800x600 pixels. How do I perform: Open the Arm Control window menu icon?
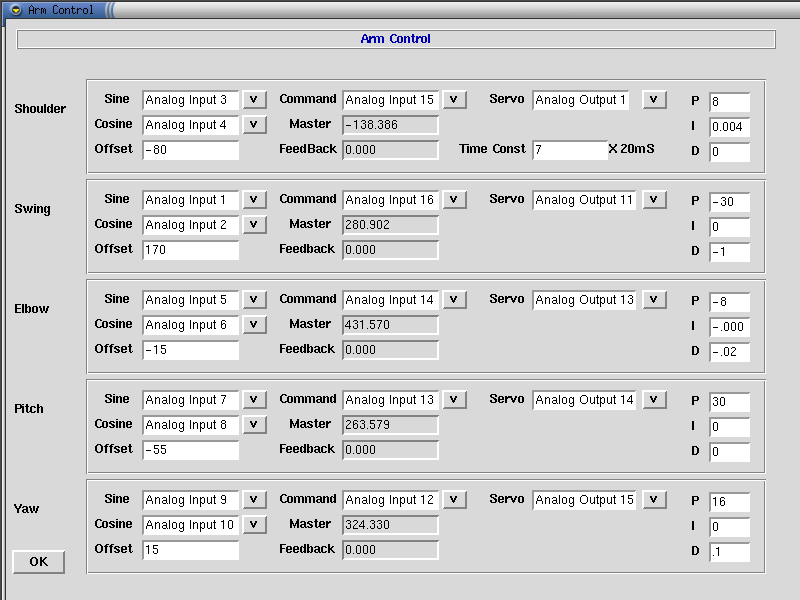[16, 10]
